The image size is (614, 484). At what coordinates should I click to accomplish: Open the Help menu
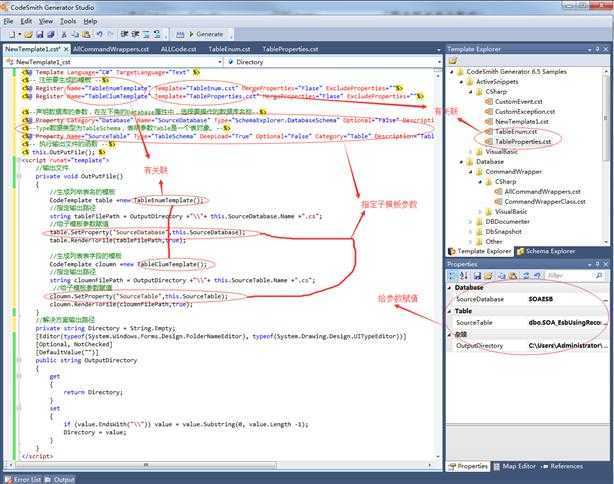pyautogui.click(x=90, y=21)
